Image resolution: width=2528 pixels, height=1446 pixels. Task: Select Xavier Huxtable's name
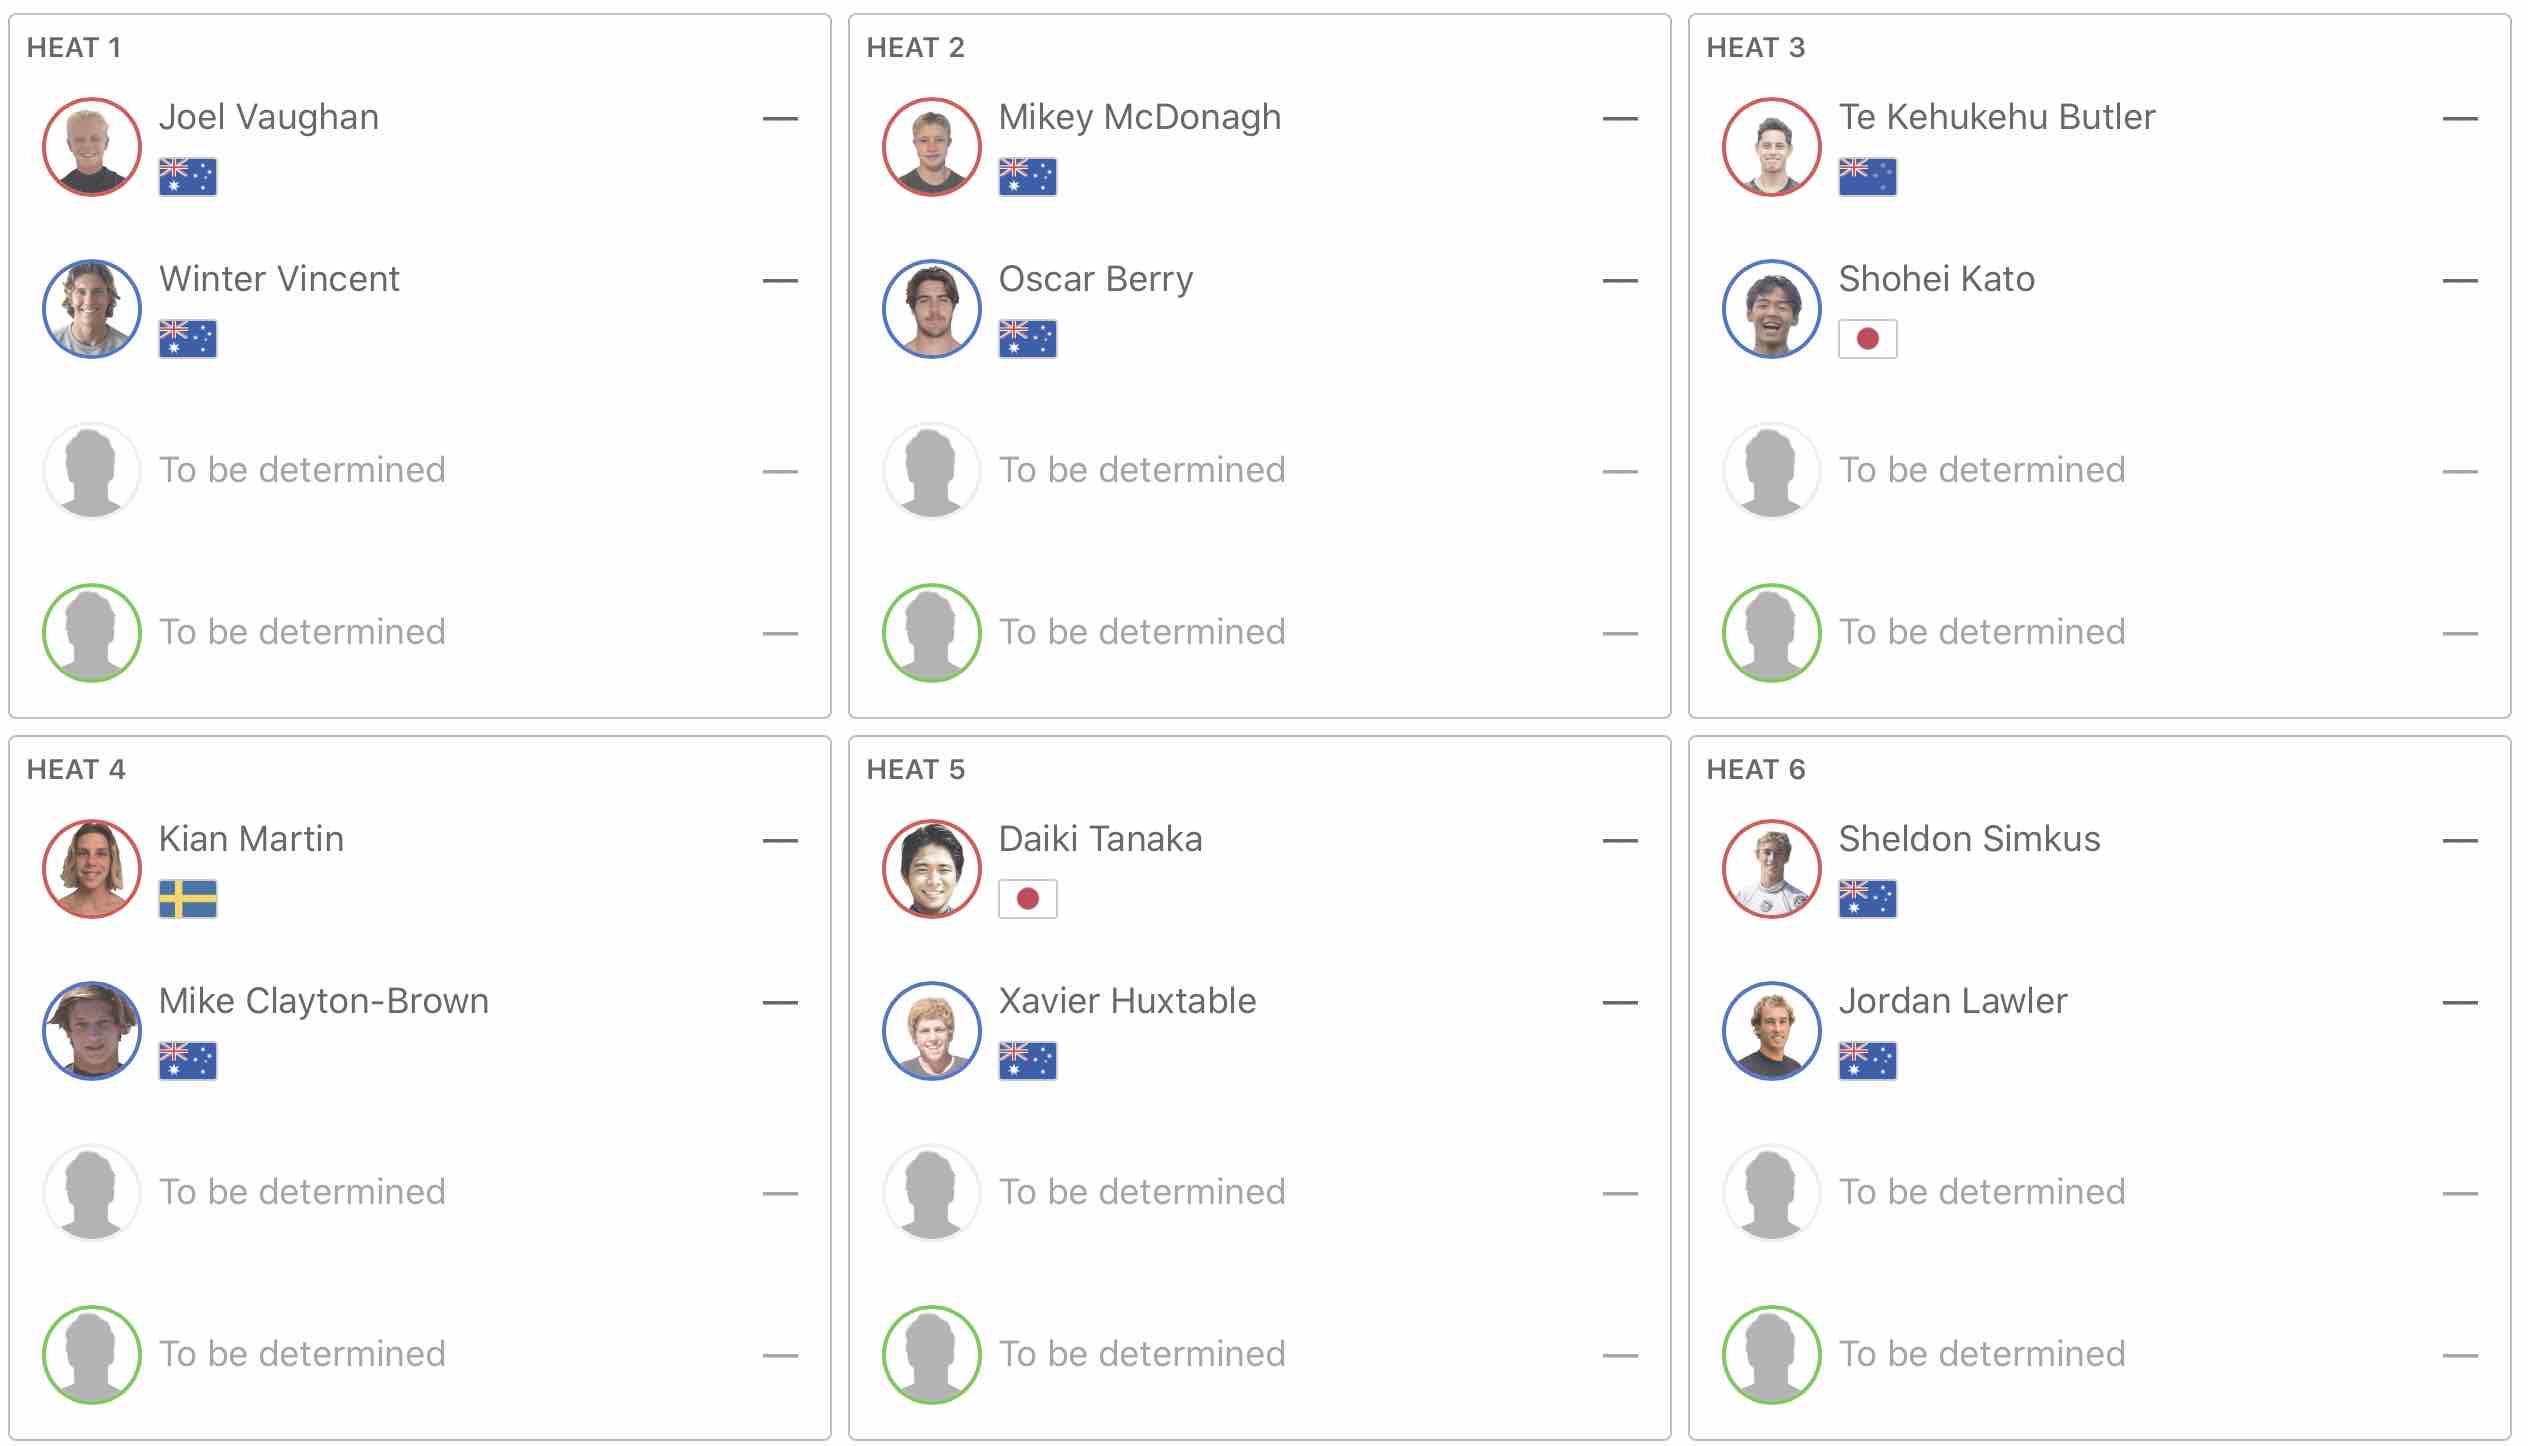pyautogui.click(x=1127, y=1001)
